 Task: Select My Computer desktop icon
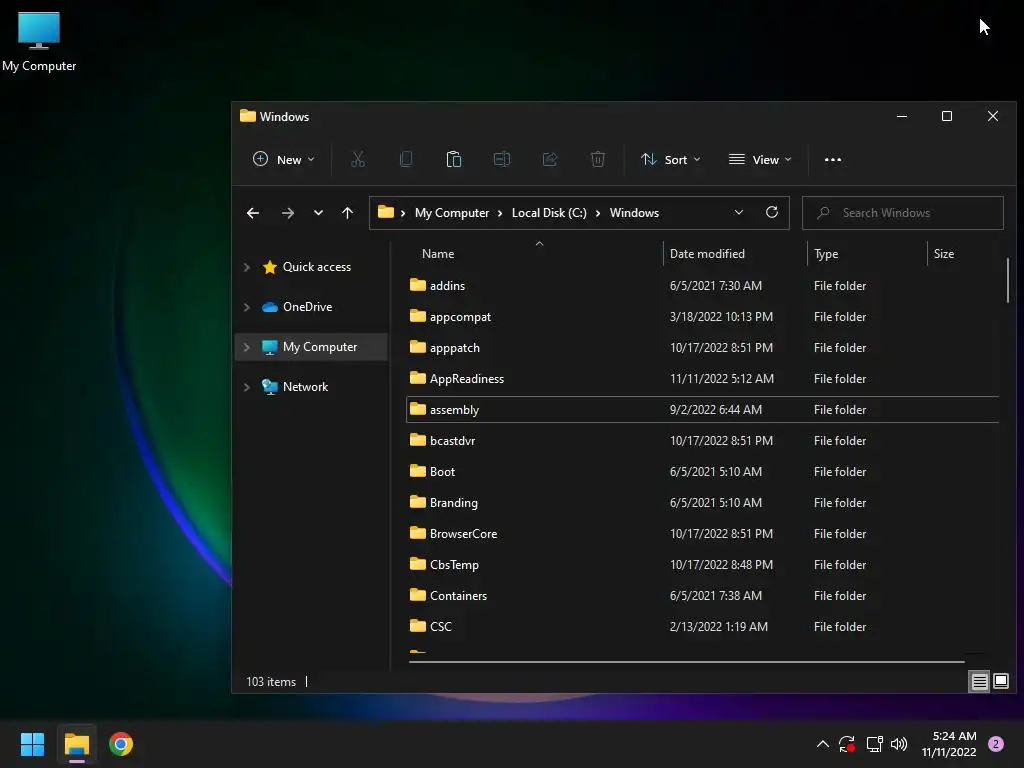(x=39, y=41)
